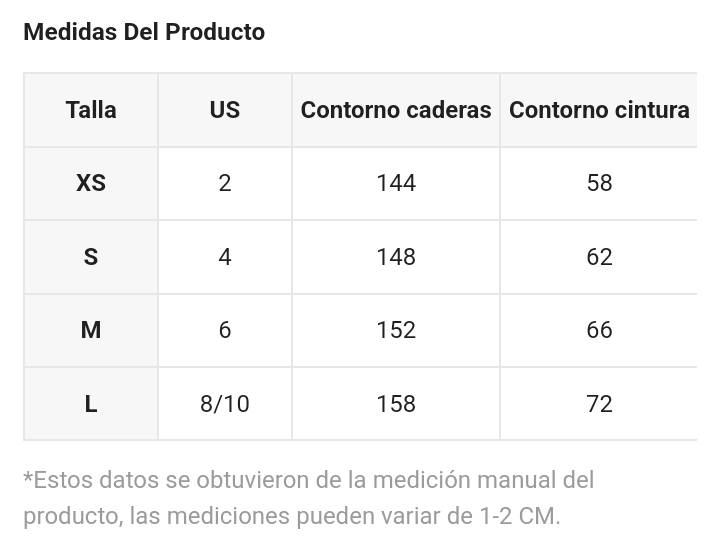Click the 8/10 US size cell
Image resolution: width=720 pixels, height=552 pixels.
pyautogui.click(x=225, y=404)
